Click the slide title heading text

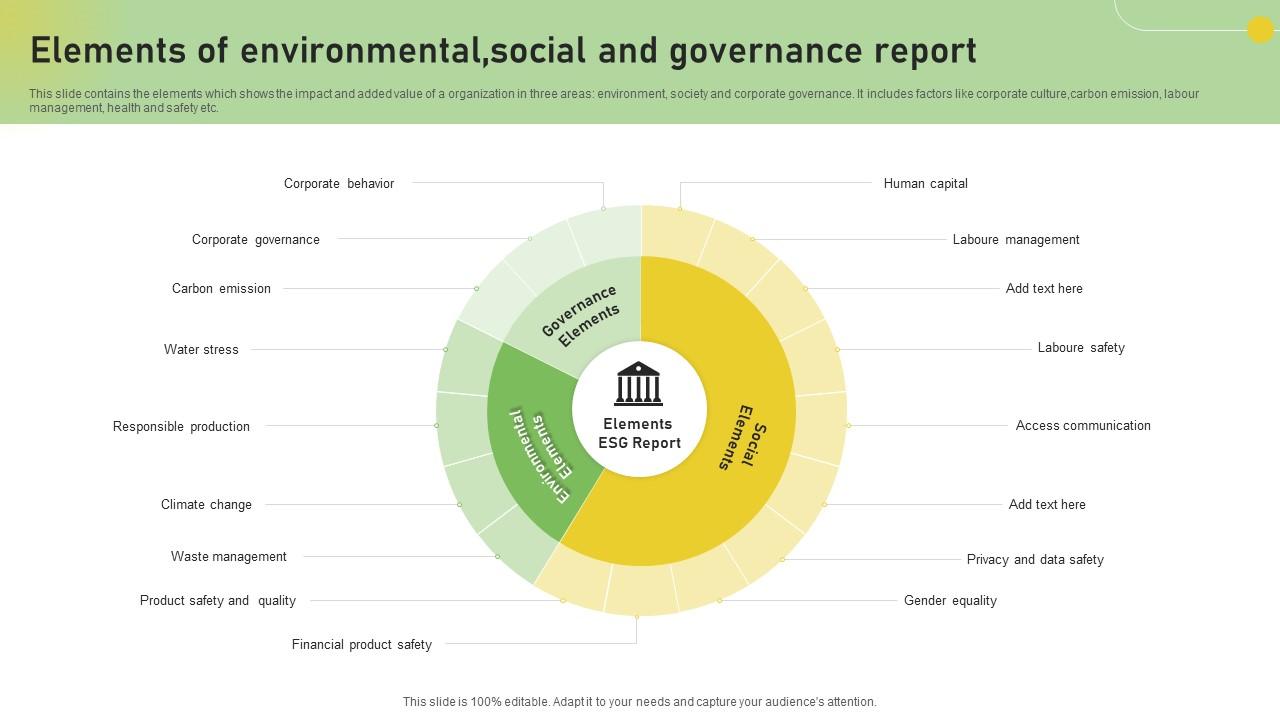(504, 50)
